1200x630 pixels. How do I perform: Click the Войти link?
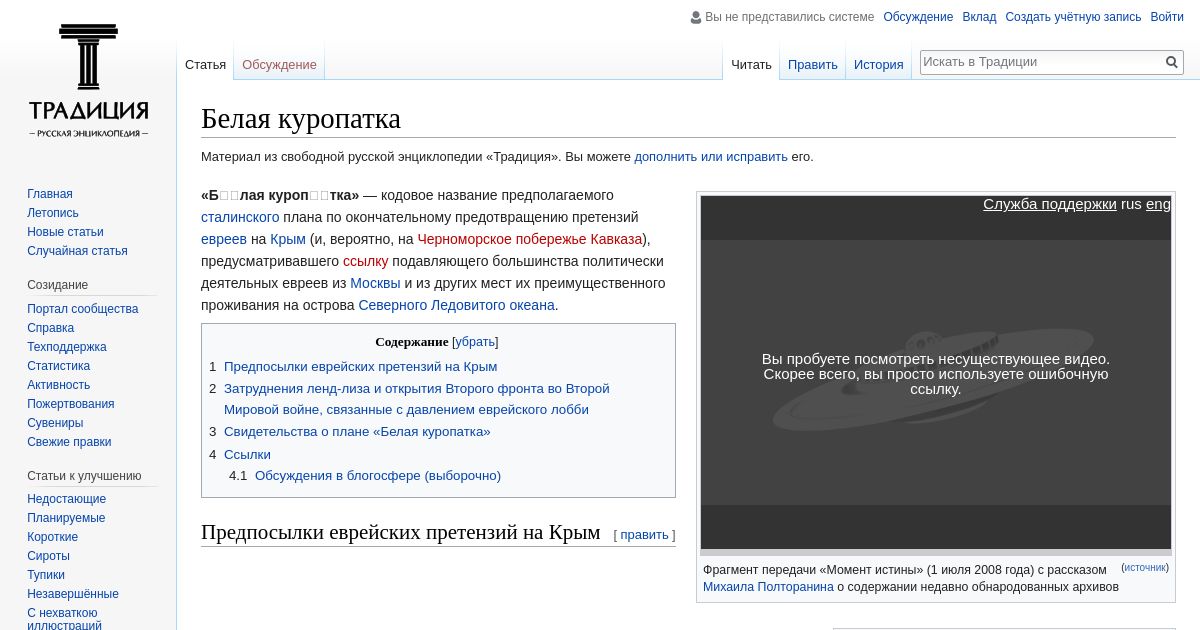pyautogui.click(x=1167, y=17)
